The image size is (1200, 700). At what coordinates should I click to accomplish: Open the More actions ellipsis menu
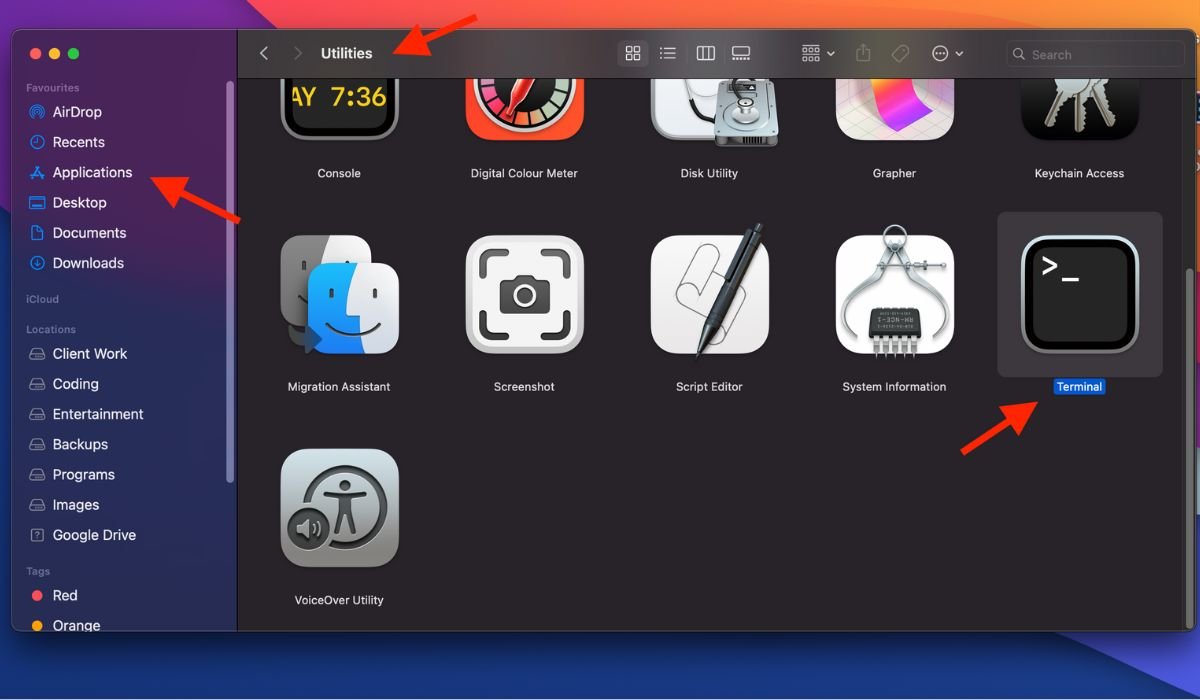947,53
